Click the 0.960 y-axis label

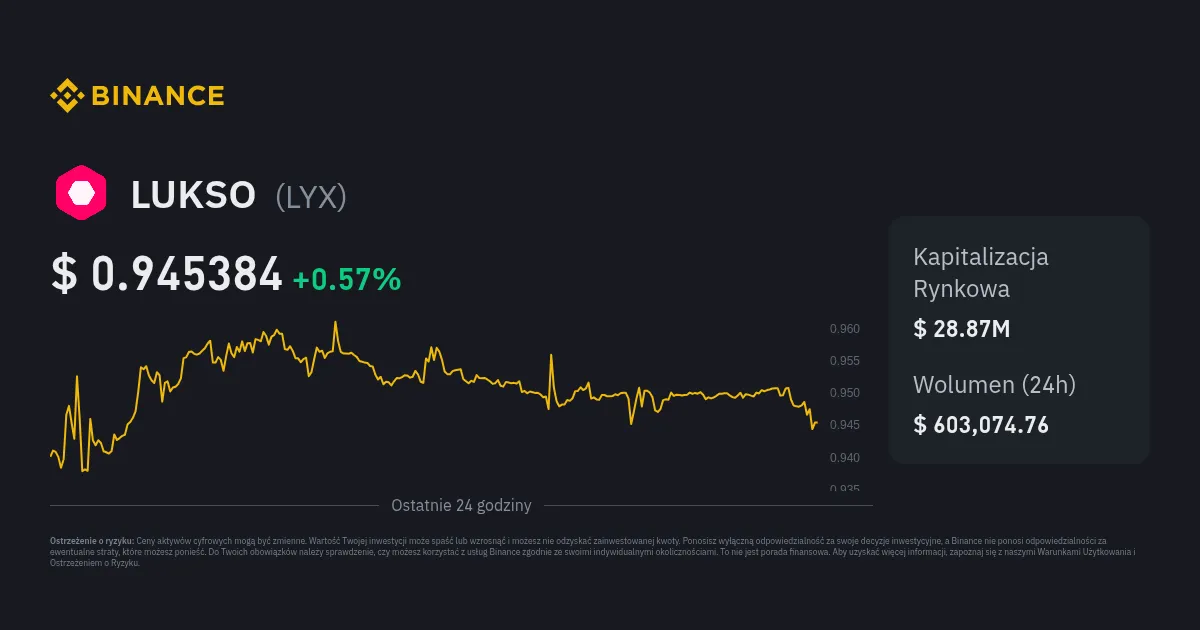tap(845, 329)
